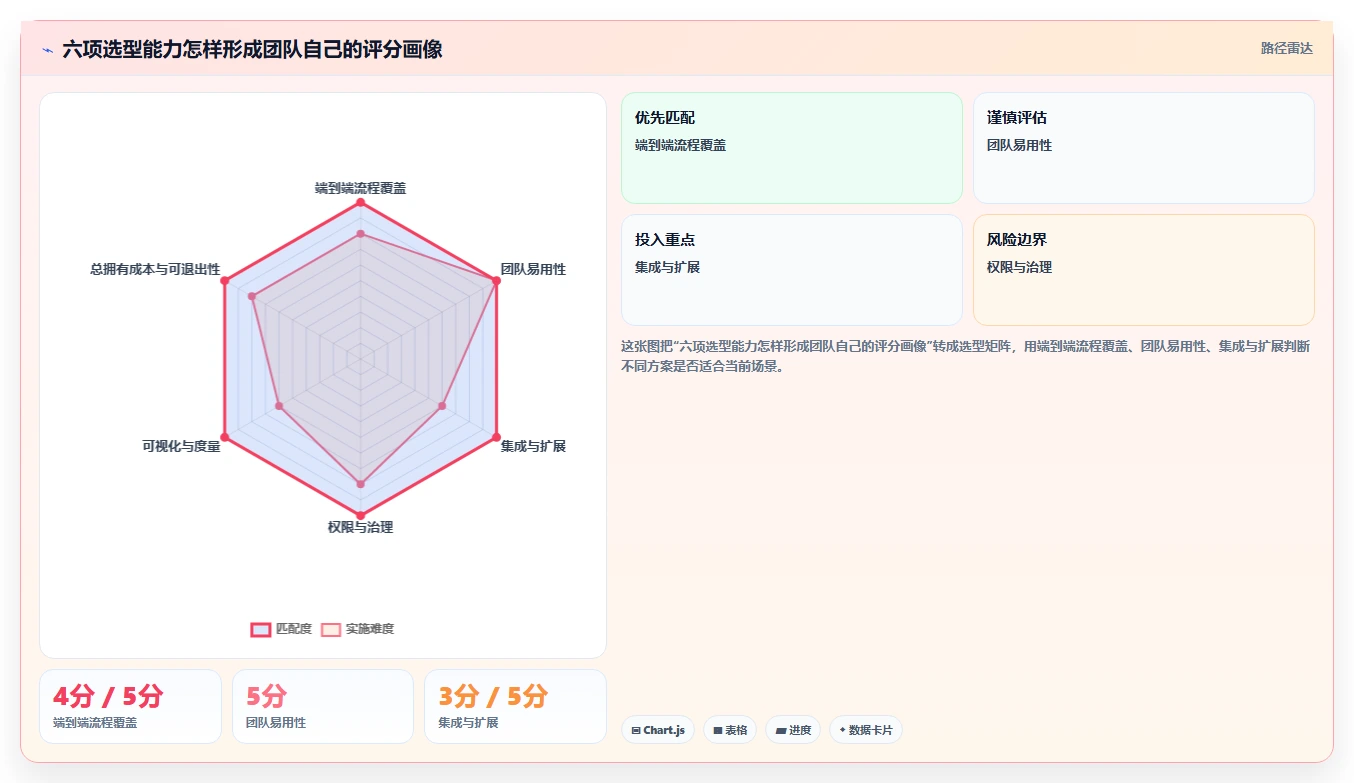Click the outer data point at 权限与治理
The width and height of the screenshot is (1354, 783).
pyautogui.click(x=361, y=515)
